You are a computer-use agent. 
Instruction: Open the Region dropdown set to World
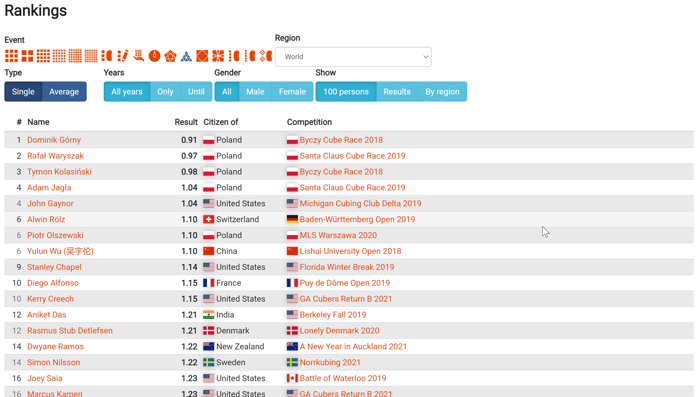pyautogui.click(x=353, y=57)
